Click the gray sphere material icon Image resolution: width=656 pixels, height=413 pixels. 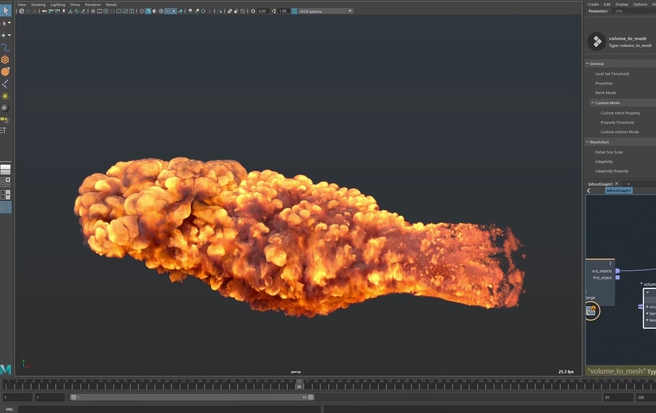pos(5,108)
